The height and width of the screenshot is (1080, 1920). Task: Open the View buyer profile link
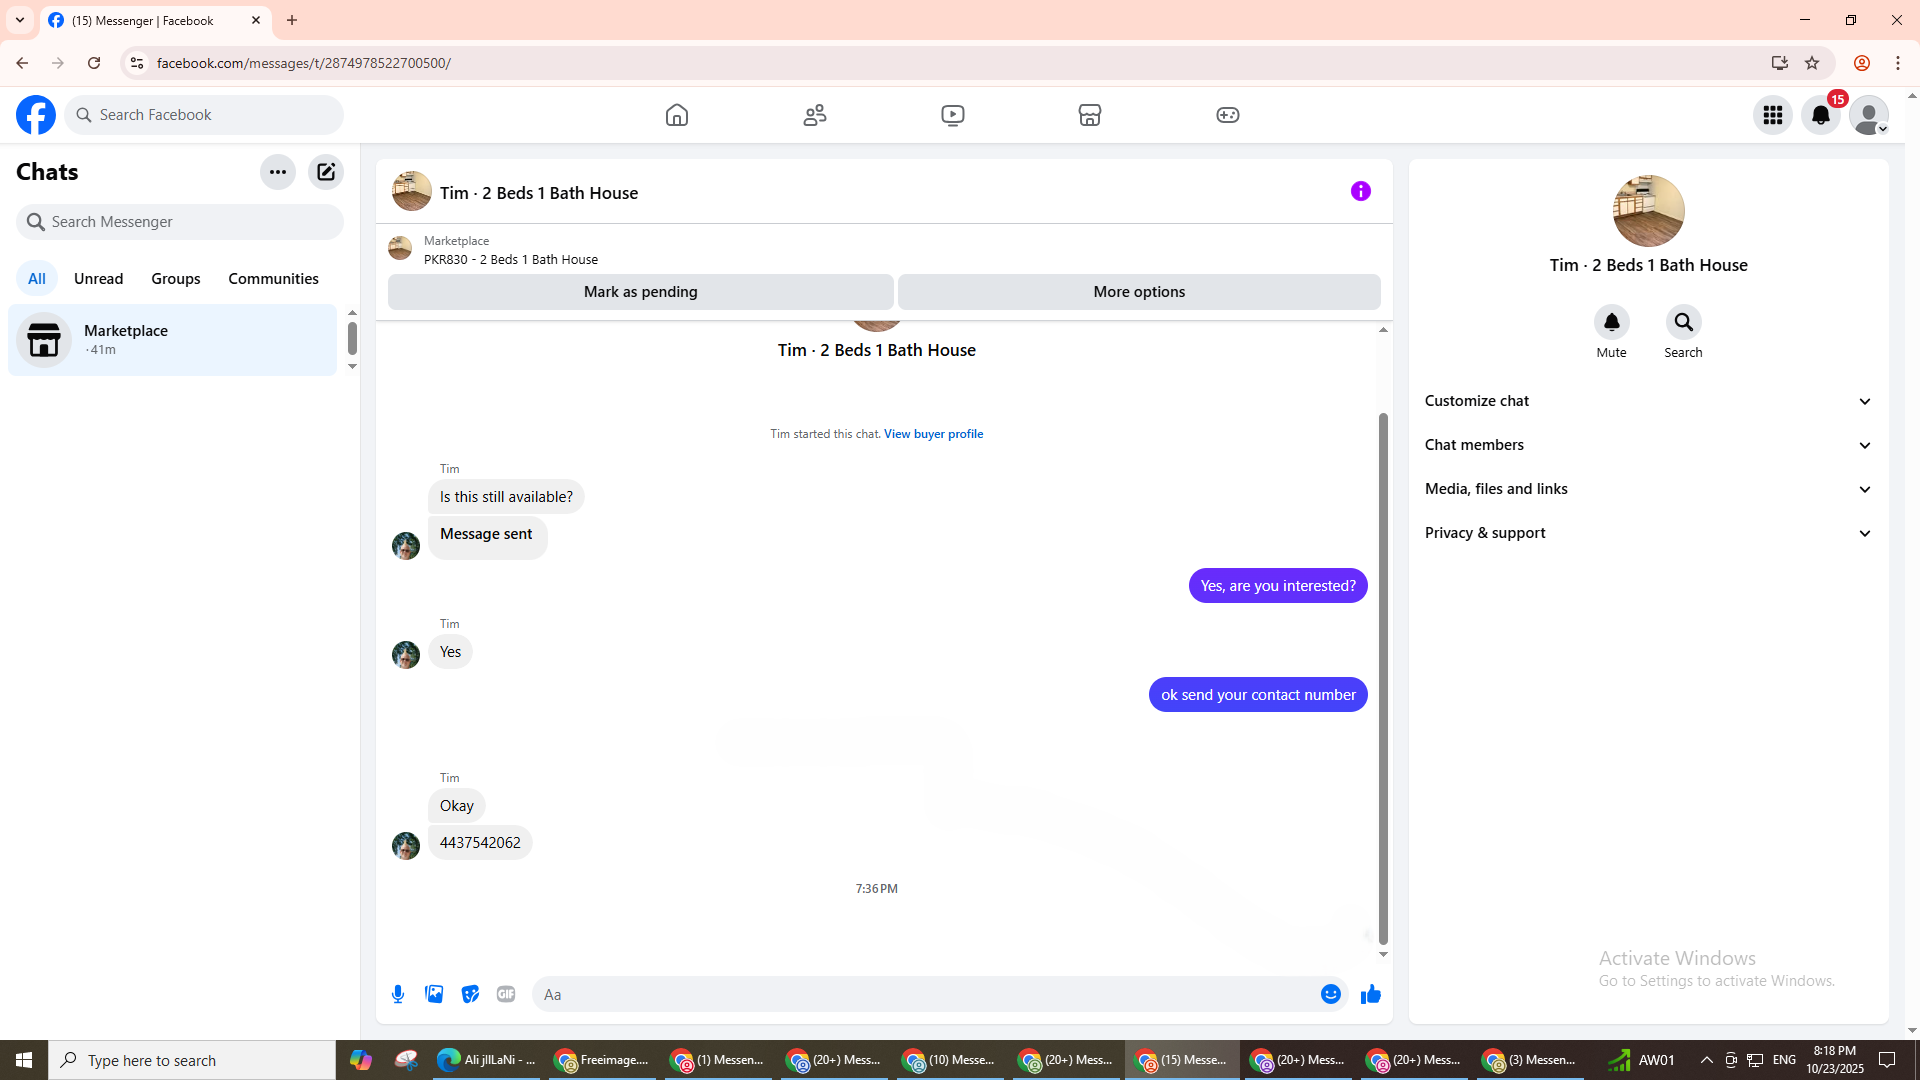[933, 434]
